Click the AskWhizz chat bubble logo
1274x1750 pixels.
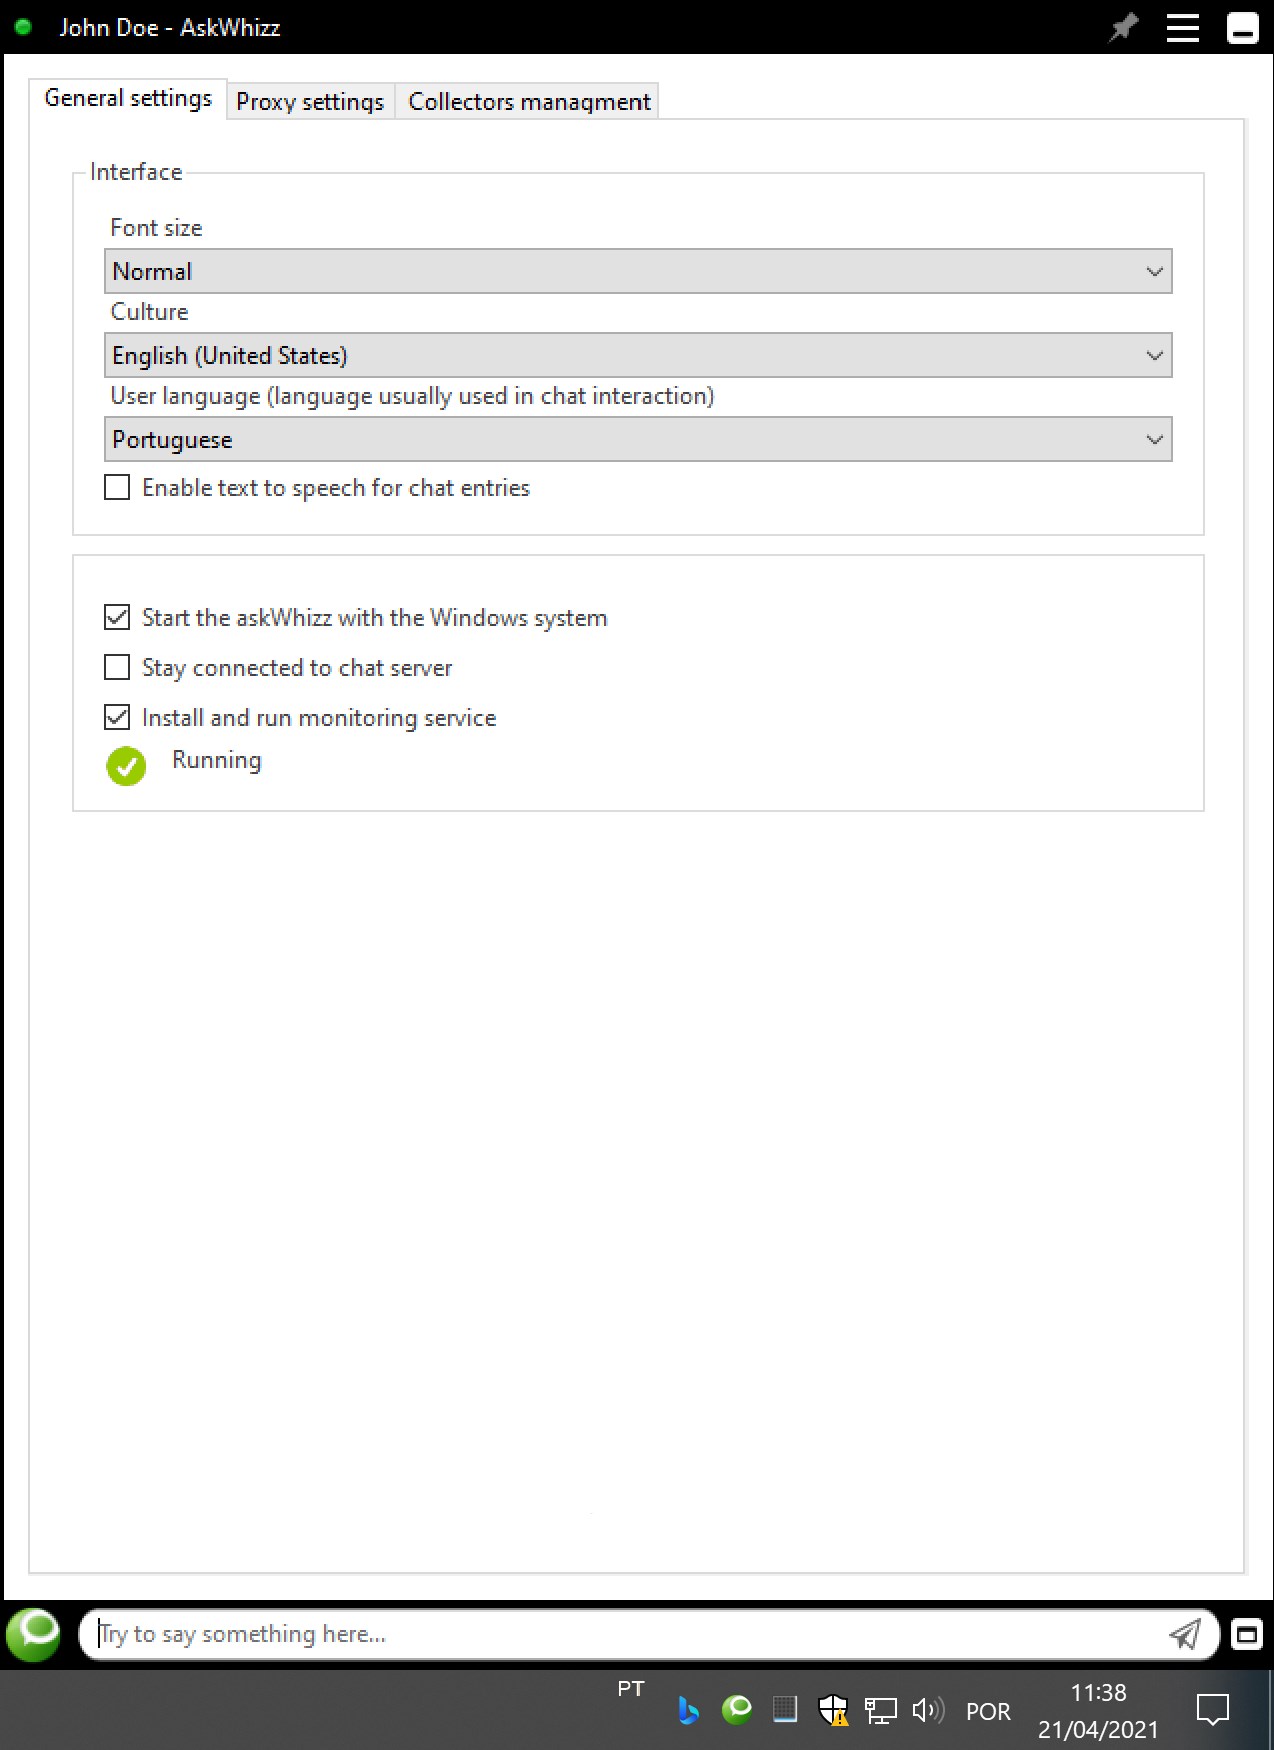(34, 1633)
